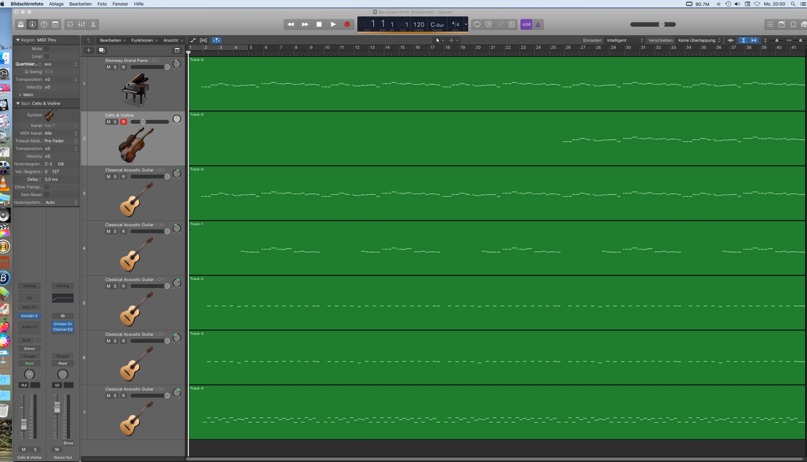Open the Note Pads button
Viewport: 807px width, 462px height.
[781, 24]
